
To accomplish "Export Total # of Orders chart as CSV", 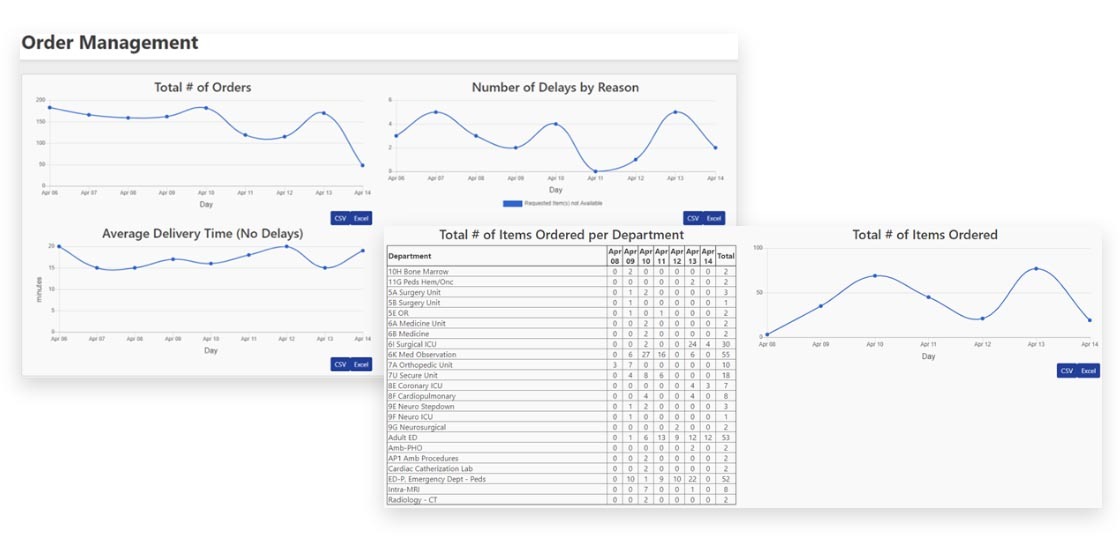I will [340, 219].
